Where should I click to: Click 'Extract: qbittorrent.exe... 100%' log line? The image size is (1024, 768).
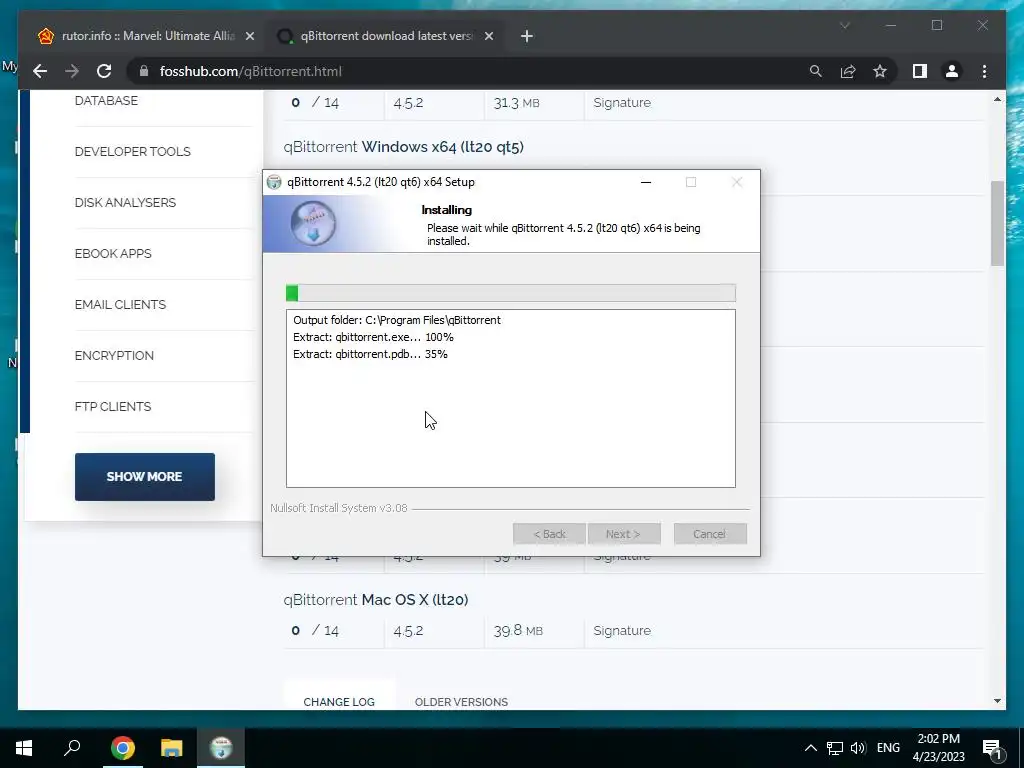pos(373,337)
